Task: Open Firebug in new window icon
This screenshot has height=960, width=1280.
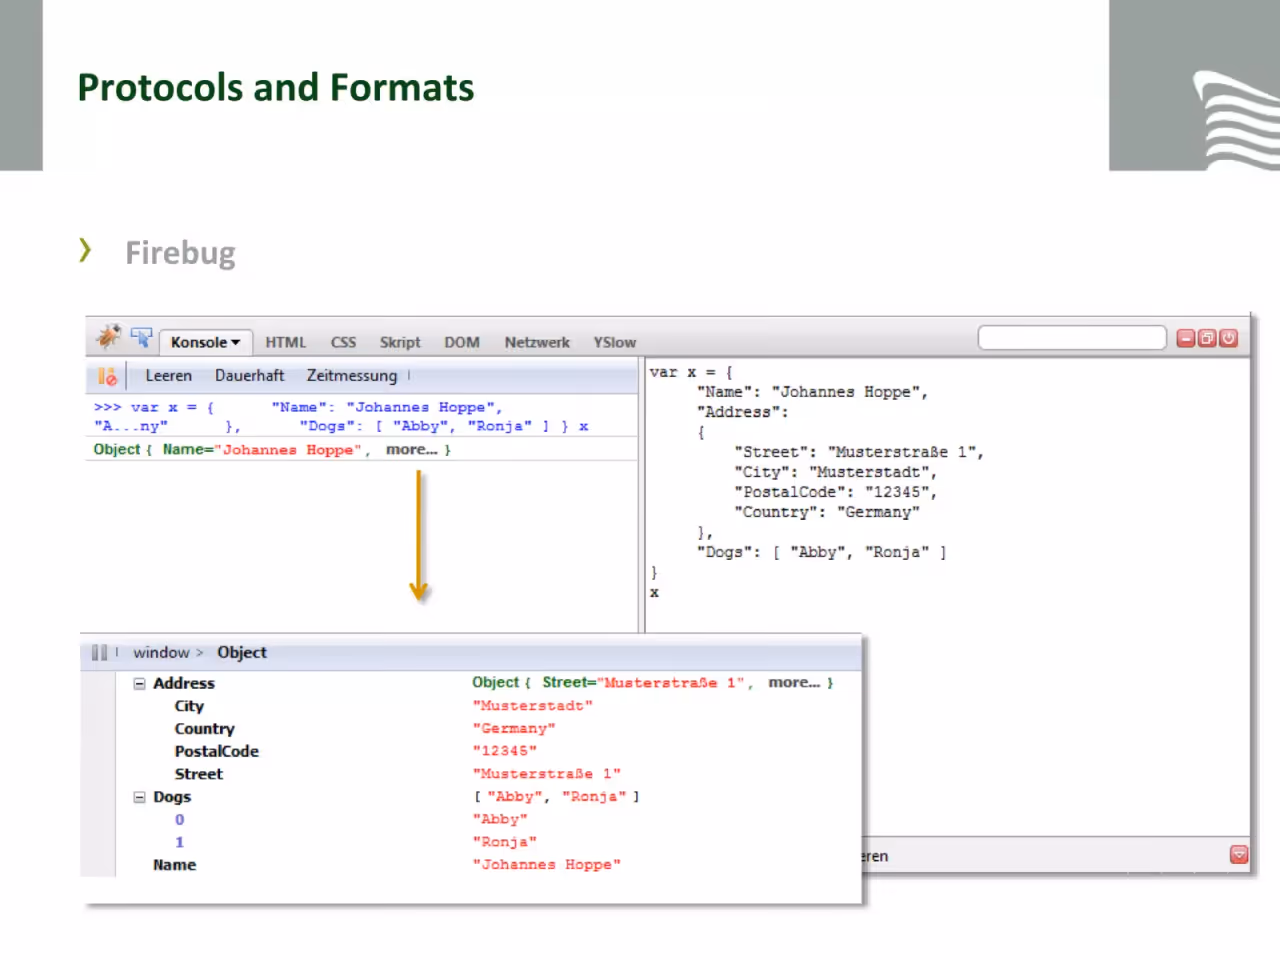Action: tap(1207, 338)
